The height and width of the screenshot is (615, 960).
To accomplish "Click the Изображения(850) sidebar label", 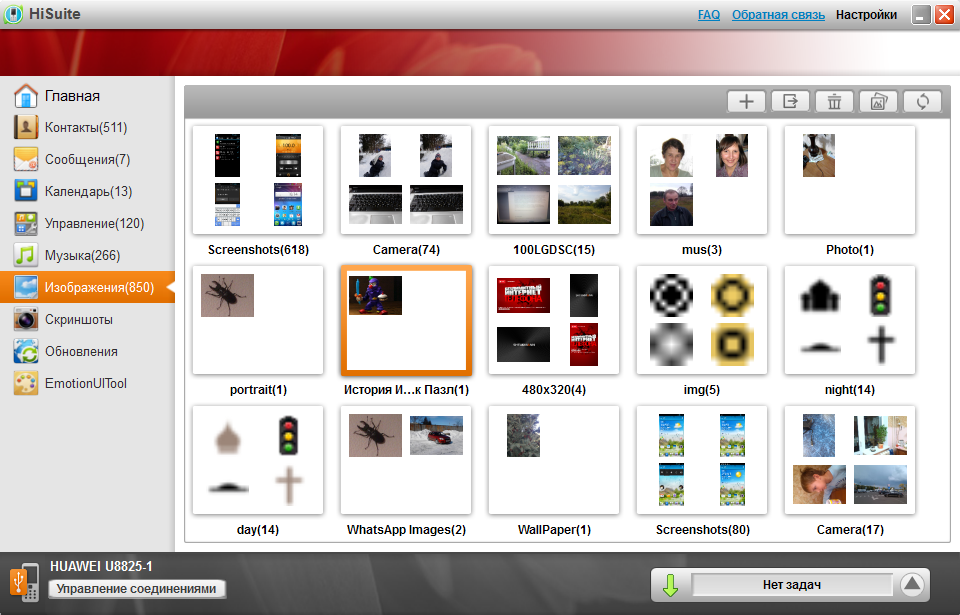I will pos(99,287).
